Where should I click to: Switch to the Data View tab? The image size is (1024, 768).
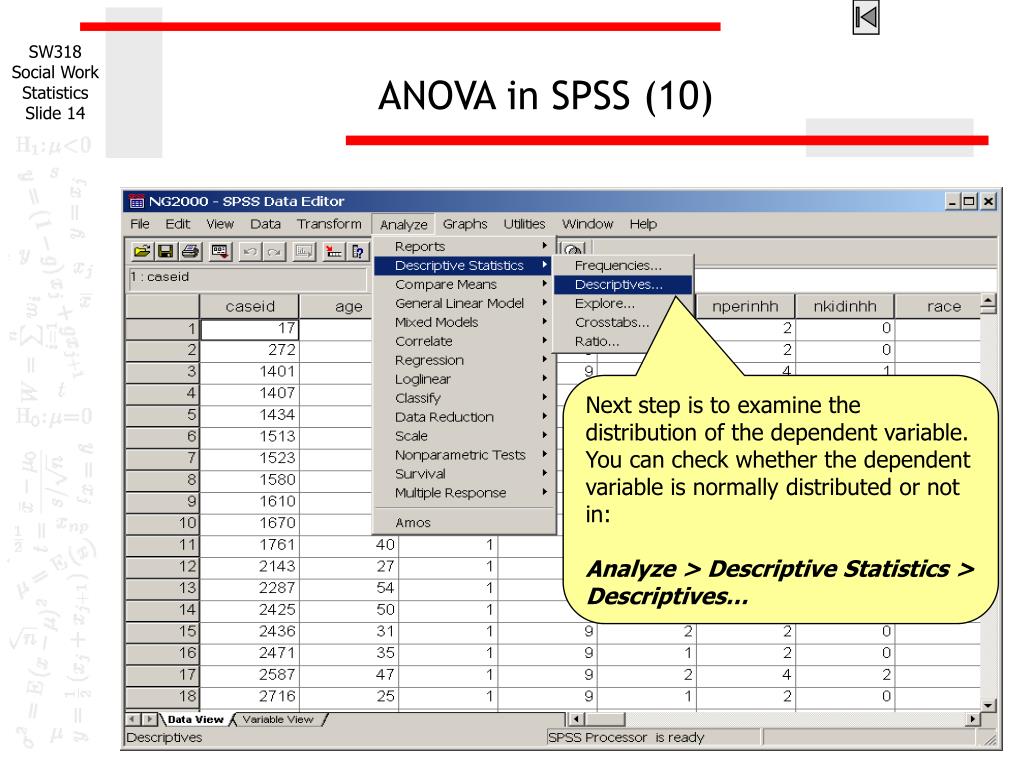(195, 720)
